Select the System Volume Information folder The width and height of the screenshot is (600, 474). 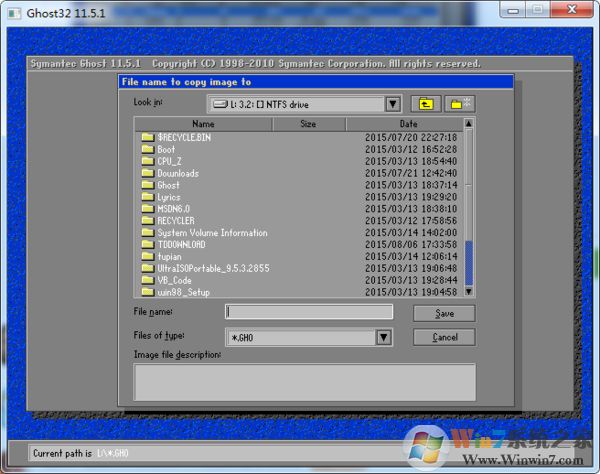[x=212, y=233]
